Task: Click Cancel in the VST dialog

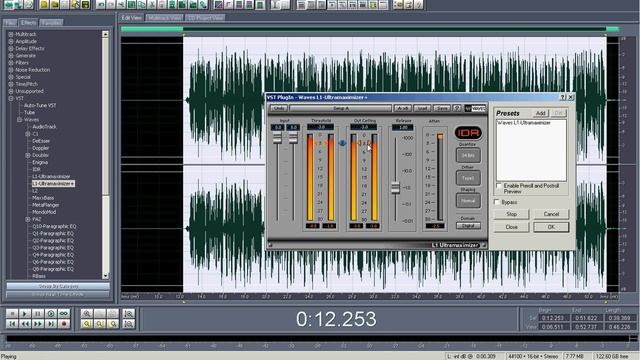Action: pos(551,214)
